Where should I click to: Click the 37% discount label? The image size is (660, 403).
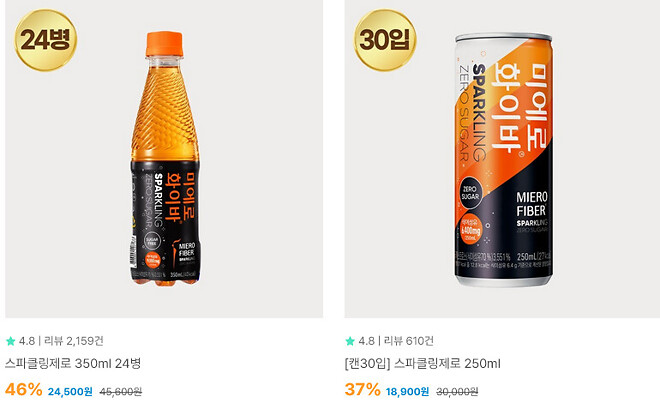(x=362, y=390)
